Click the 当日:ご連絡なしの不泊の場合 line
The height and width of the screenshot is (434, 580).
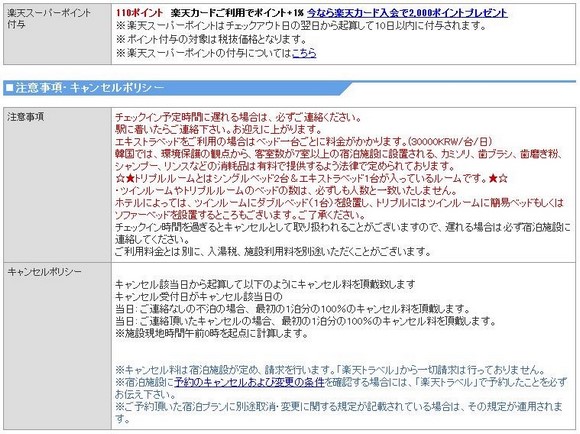(x=293, y=309)
